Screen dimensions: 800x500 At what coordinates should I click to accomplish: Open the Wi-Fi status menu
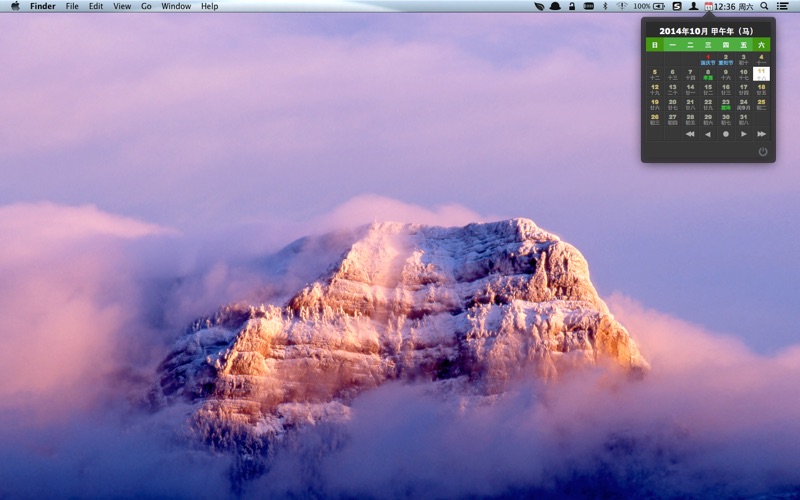coord(621,6)
